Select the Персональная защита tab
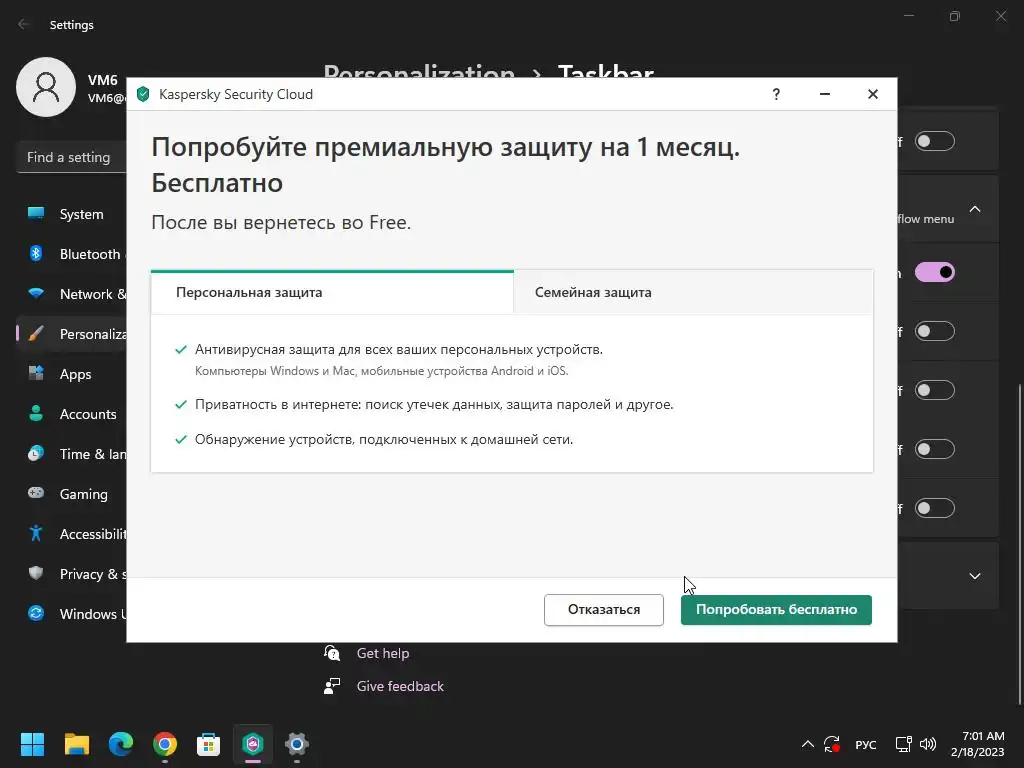Viewport: 1024px width, 768px height. tap(332, 292)
